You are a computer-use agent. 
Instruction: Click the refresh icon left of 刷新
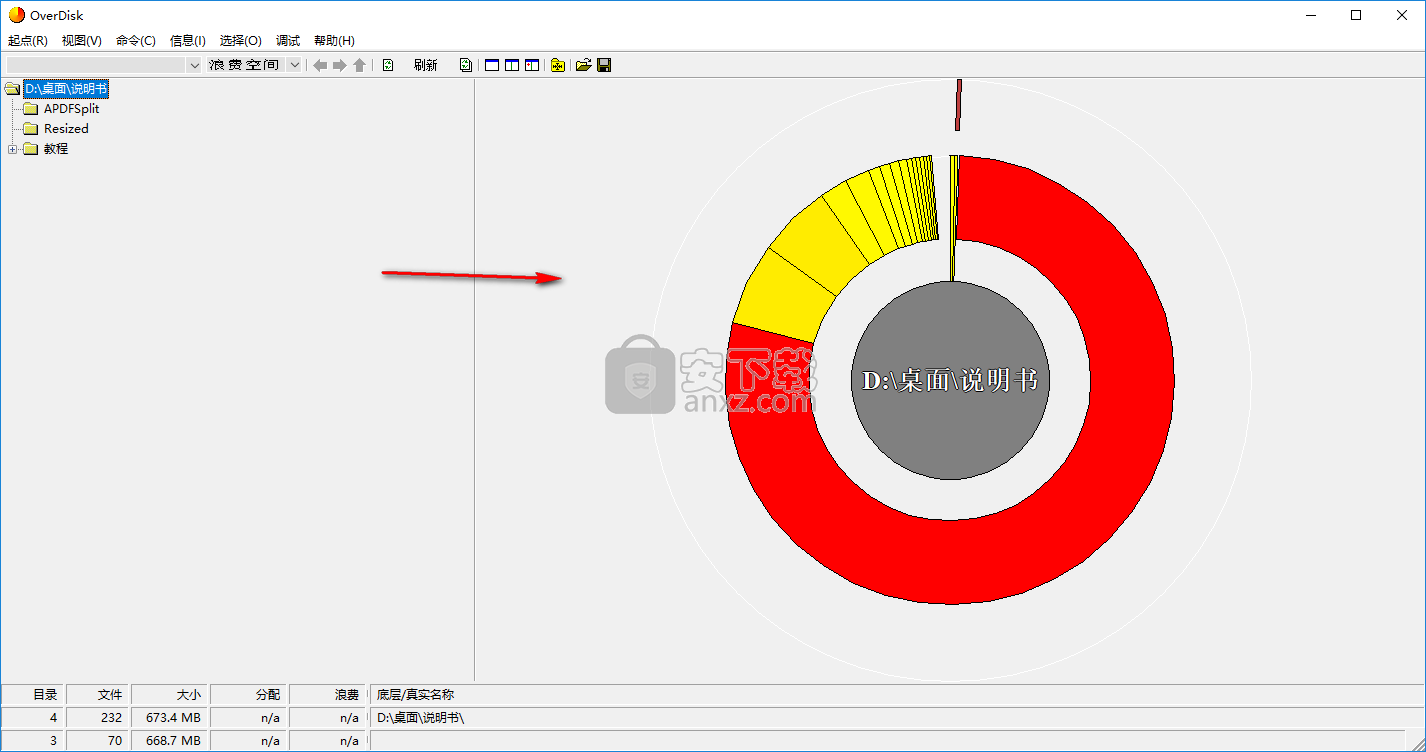click(388, 65)
